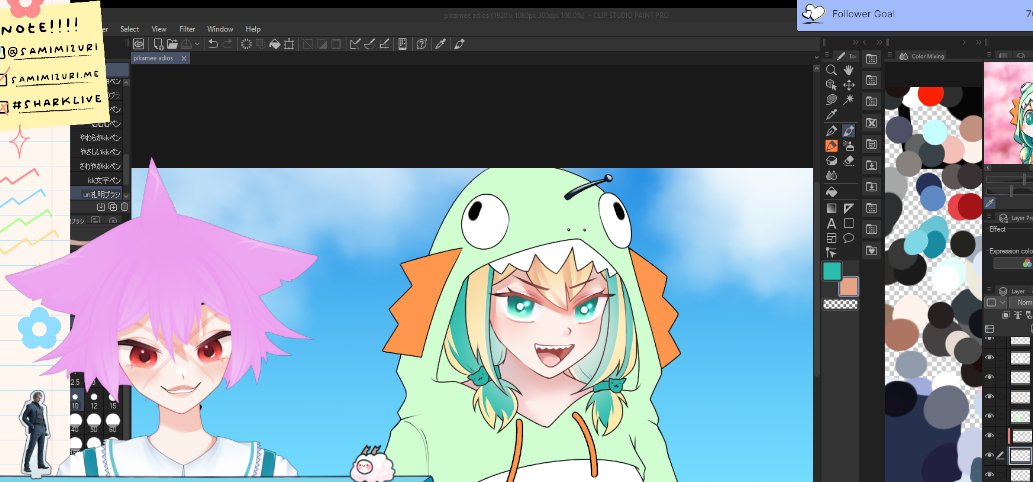Image resolution: width=1033 pixels, height=482 pixels.
Task: Select the Gradient tool
Action: [x=831, y=209]
